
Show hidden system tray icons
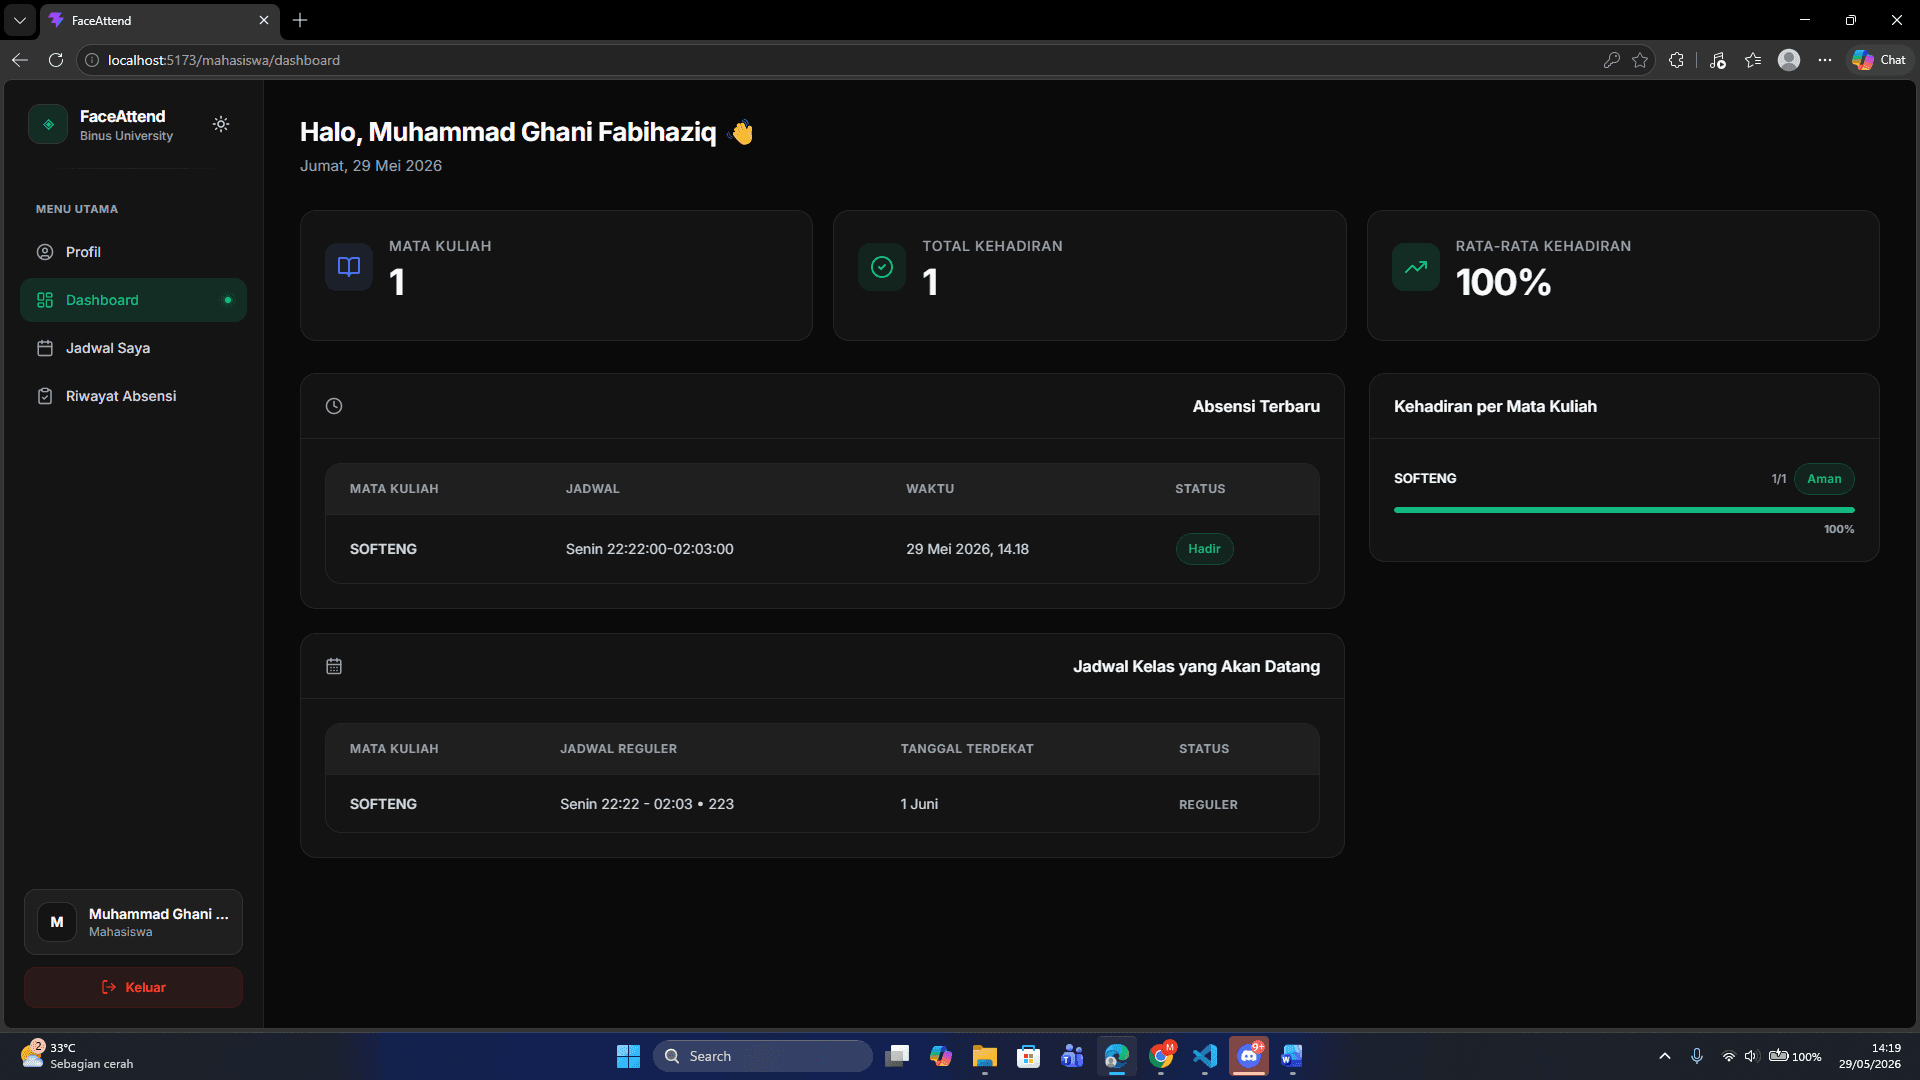point(1665,1056)
